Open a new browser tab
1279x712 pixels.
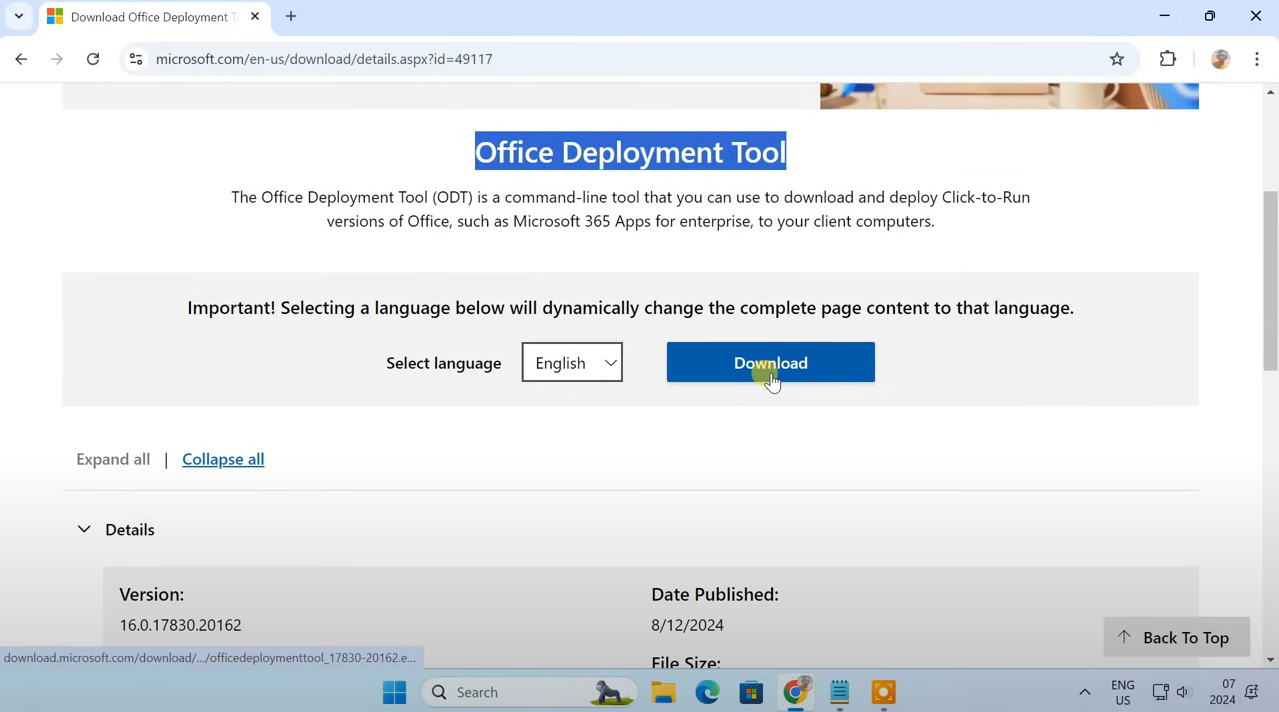[291, 16]
